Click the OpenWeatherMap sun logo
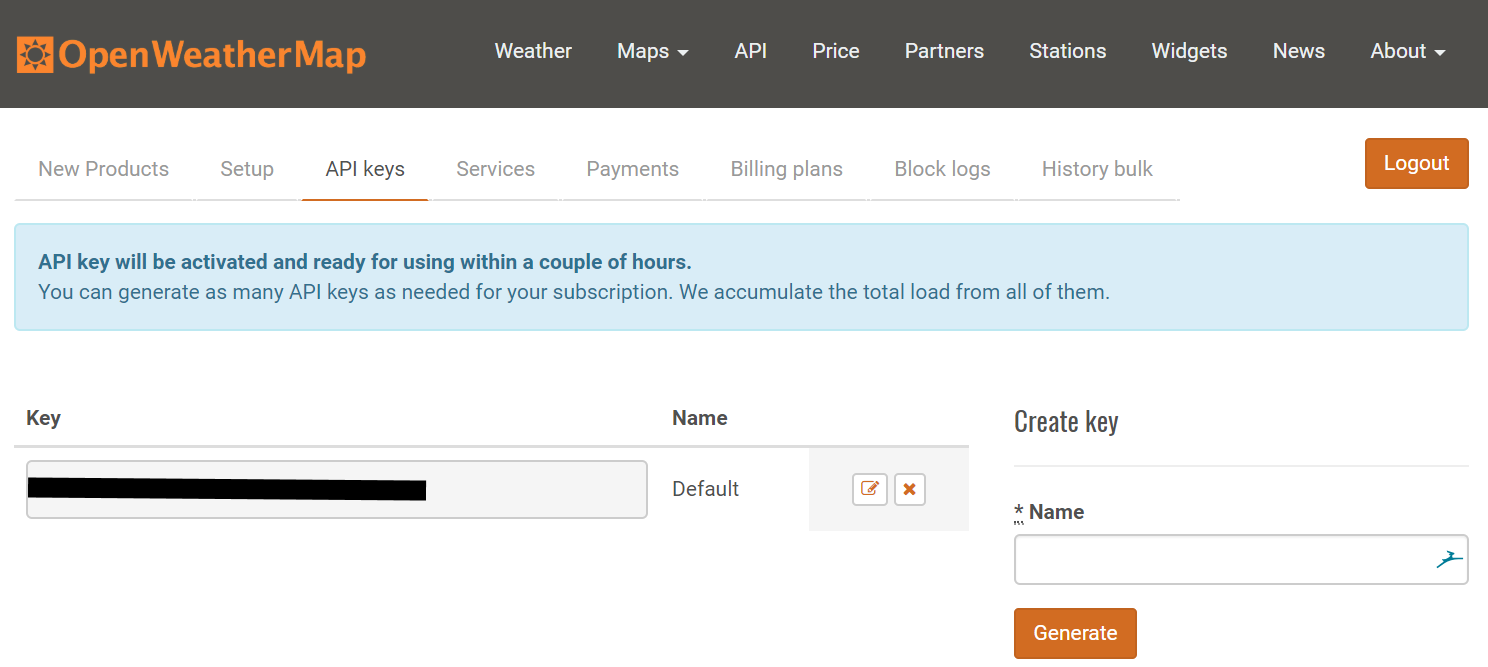Screen dimensions: 1488x667 [x=35, y=54]
